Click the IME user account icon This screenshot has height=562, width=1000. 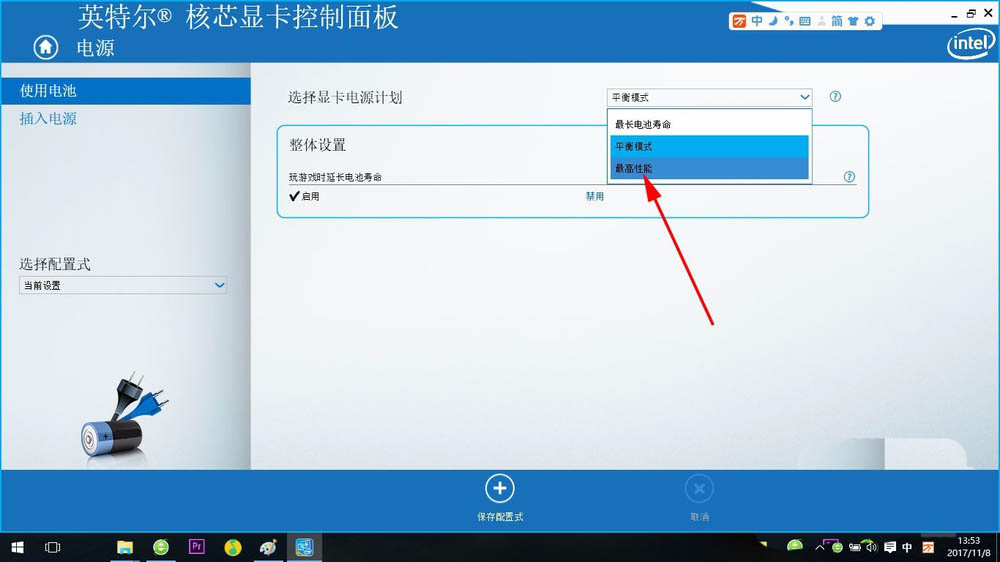[x=821, y=21]
